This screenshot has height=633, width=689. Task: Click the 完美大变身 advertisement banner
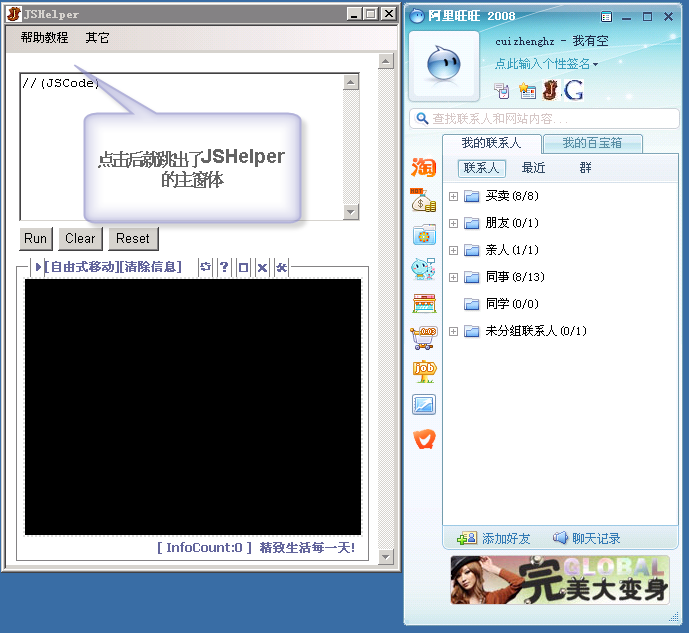(560, 580)
